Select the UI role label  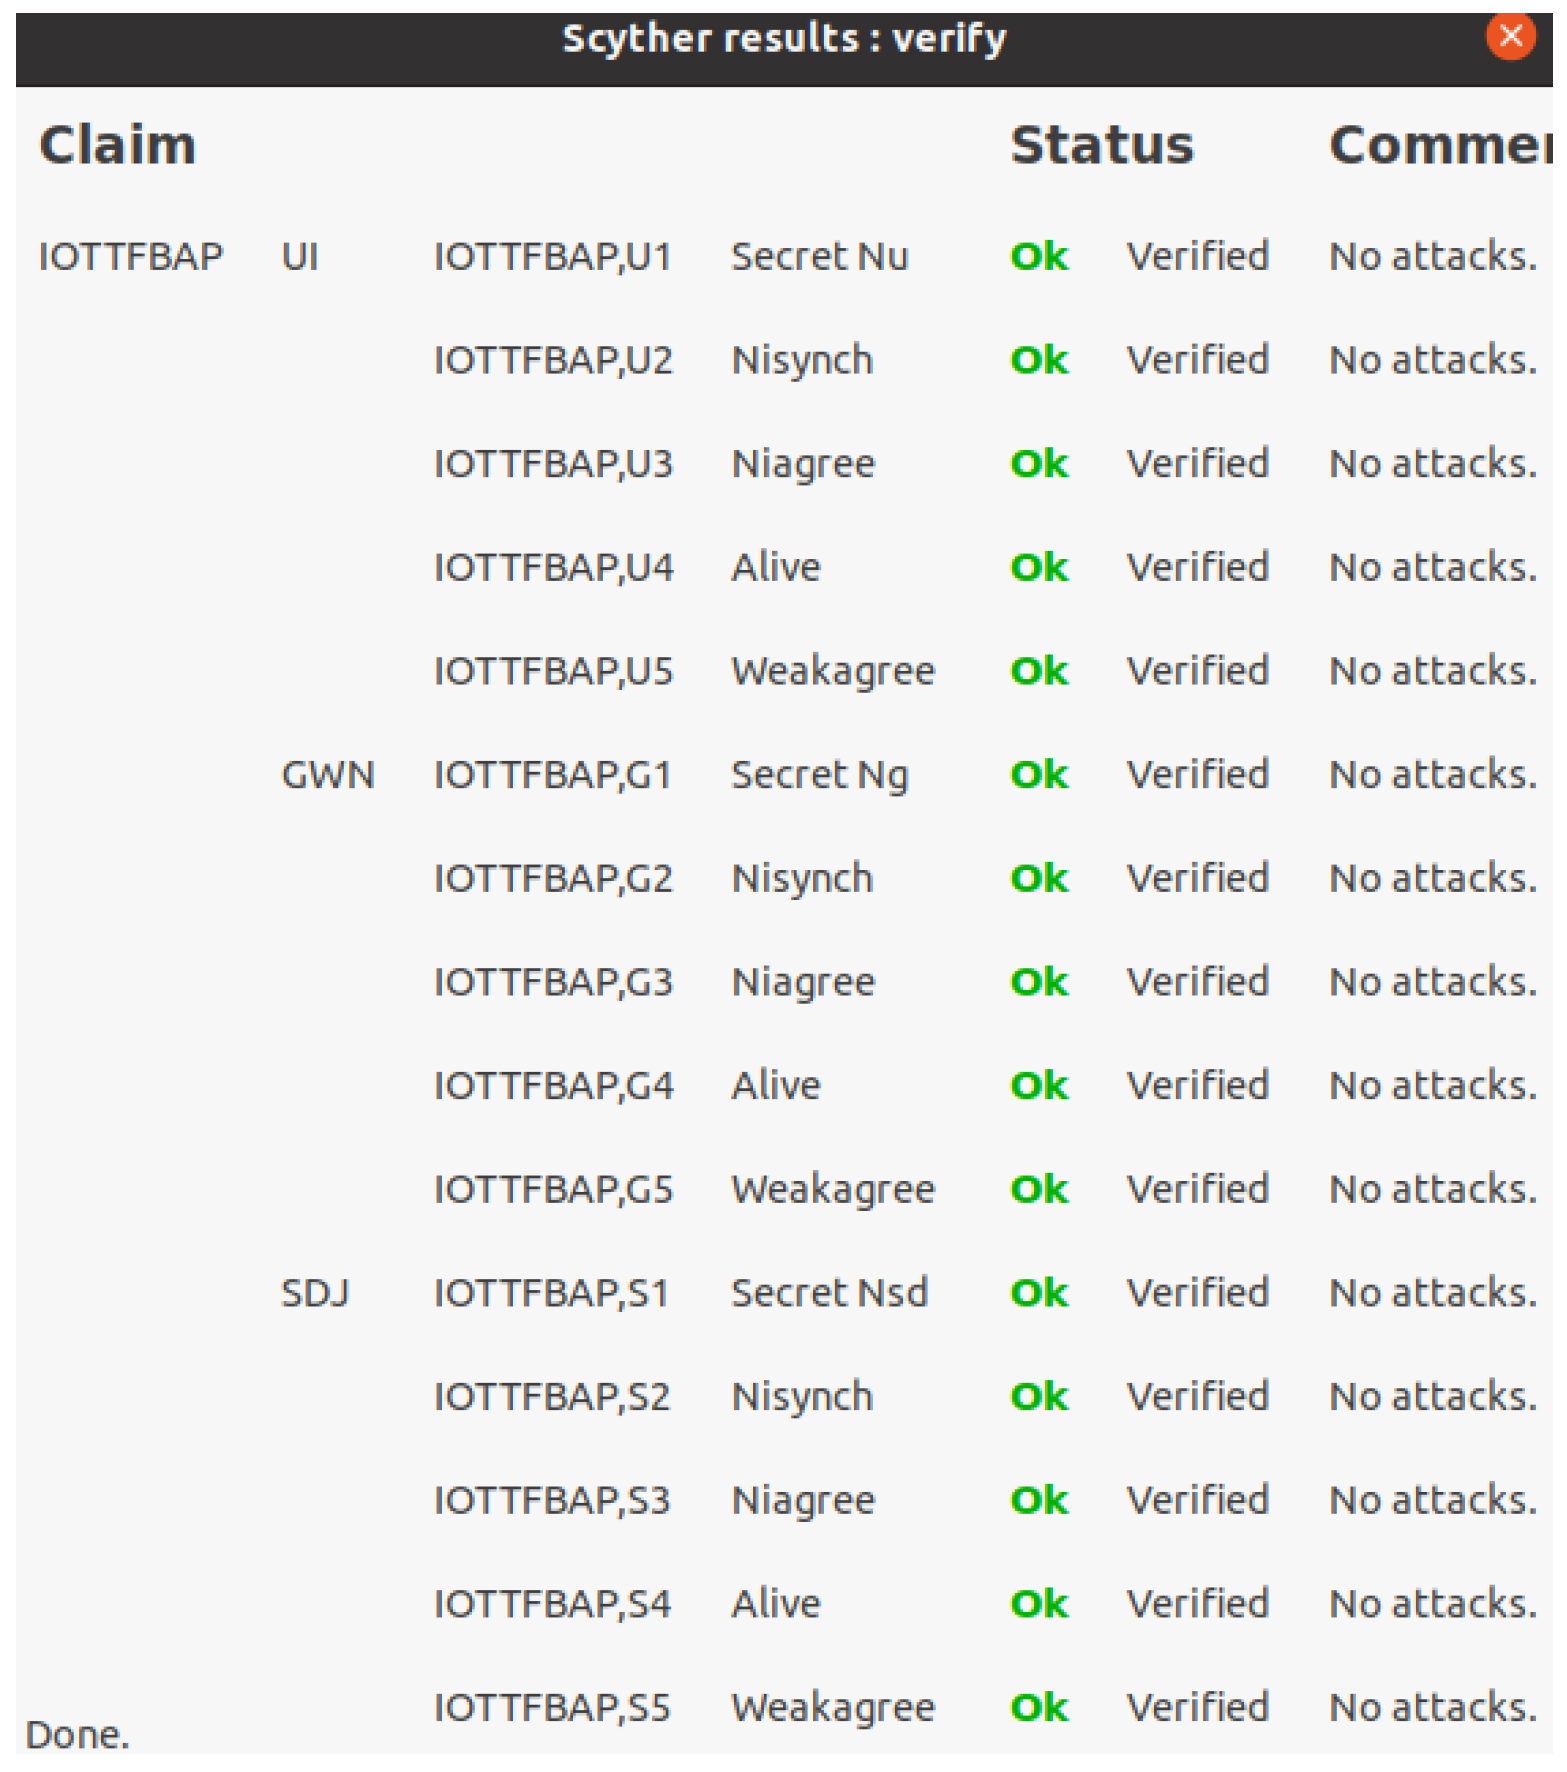click(299, 257)
